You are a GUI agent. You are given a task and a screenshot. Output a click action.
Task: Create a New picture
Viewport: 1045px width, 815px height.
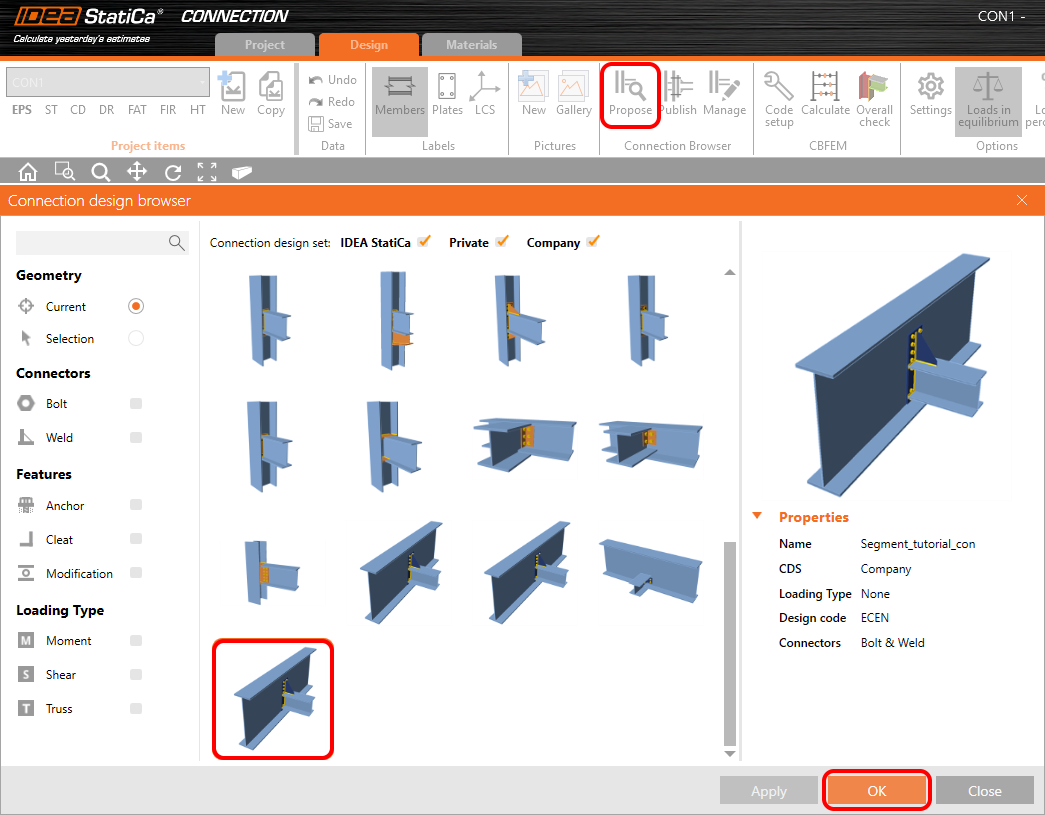(533, 94)
